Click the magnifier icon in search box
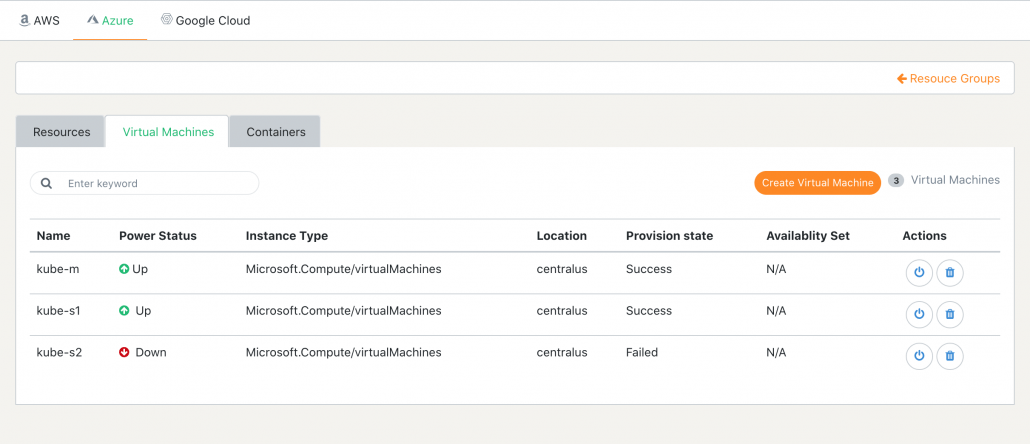 (46, 183)
